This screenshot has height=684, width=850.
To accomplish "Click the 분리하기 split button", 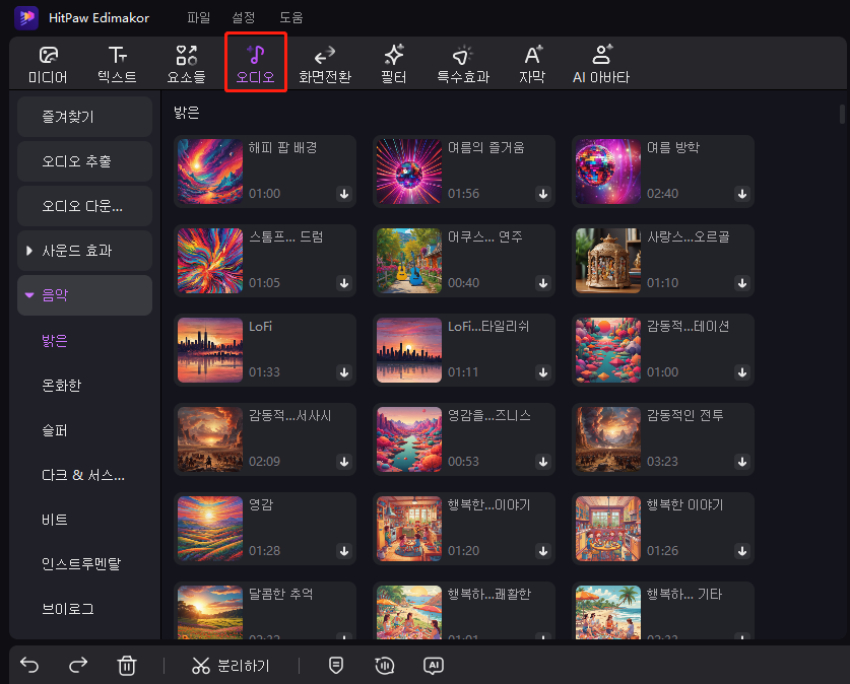I will [x=230, y=665].
